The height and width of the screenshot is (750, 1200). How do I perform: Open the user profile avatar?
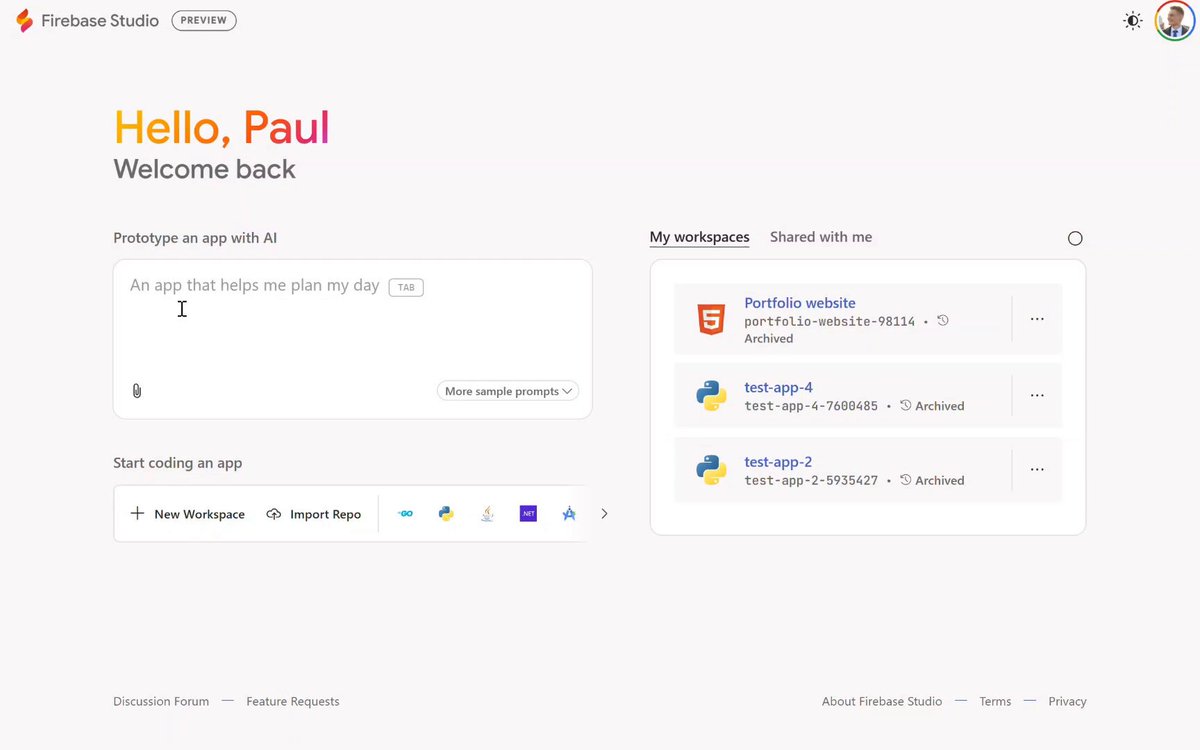pos(1175,20)
